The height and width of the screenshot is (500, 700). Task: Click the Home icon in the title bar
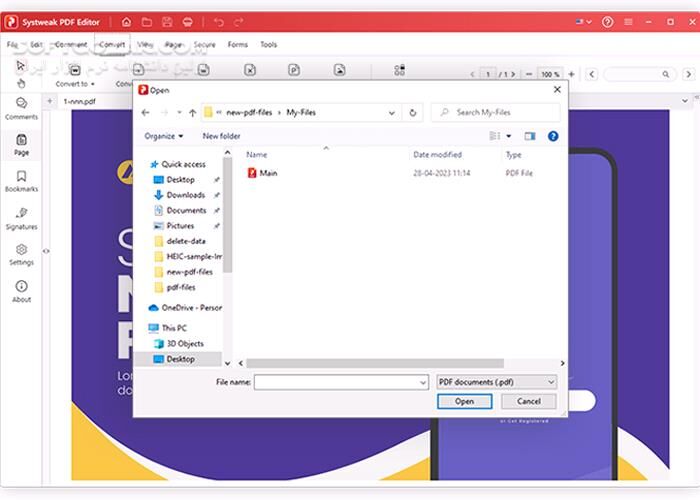tap(127, 22)
